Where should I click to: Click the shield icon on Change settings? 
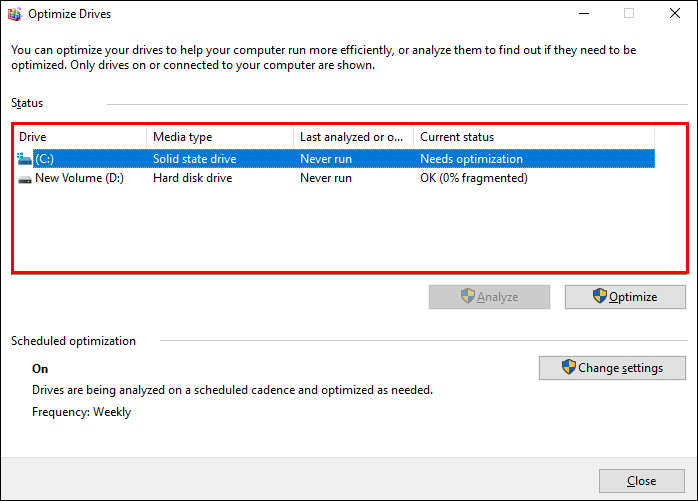tap(569, 367)
